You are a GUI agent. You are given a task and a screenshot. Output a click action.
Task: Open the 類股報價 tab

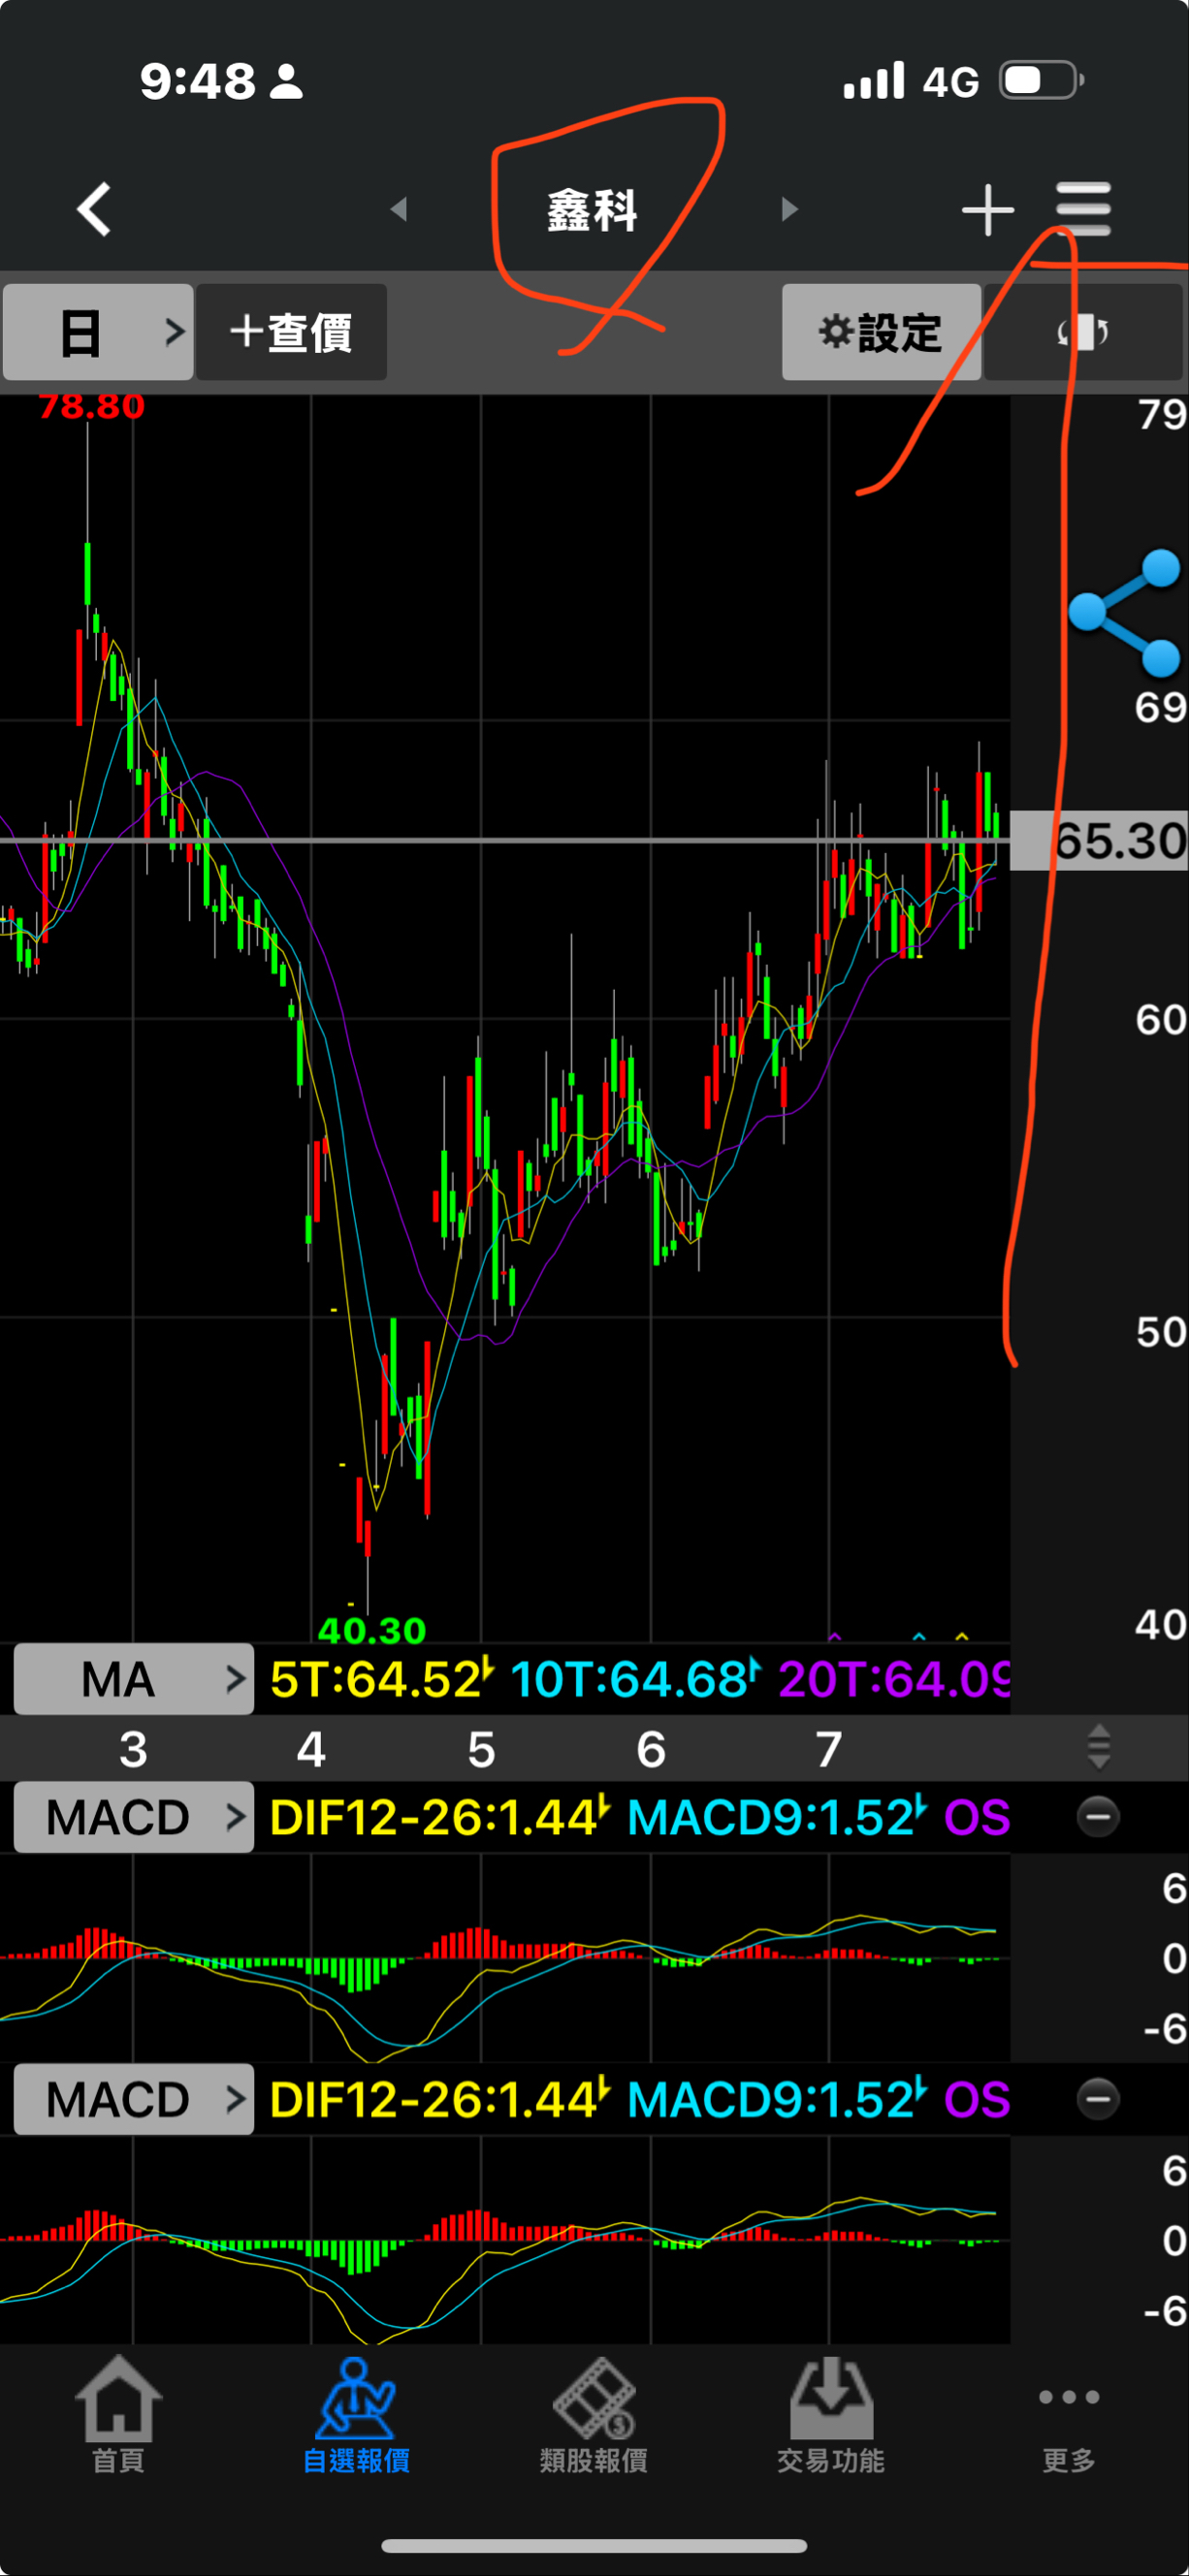point(594,2416)
